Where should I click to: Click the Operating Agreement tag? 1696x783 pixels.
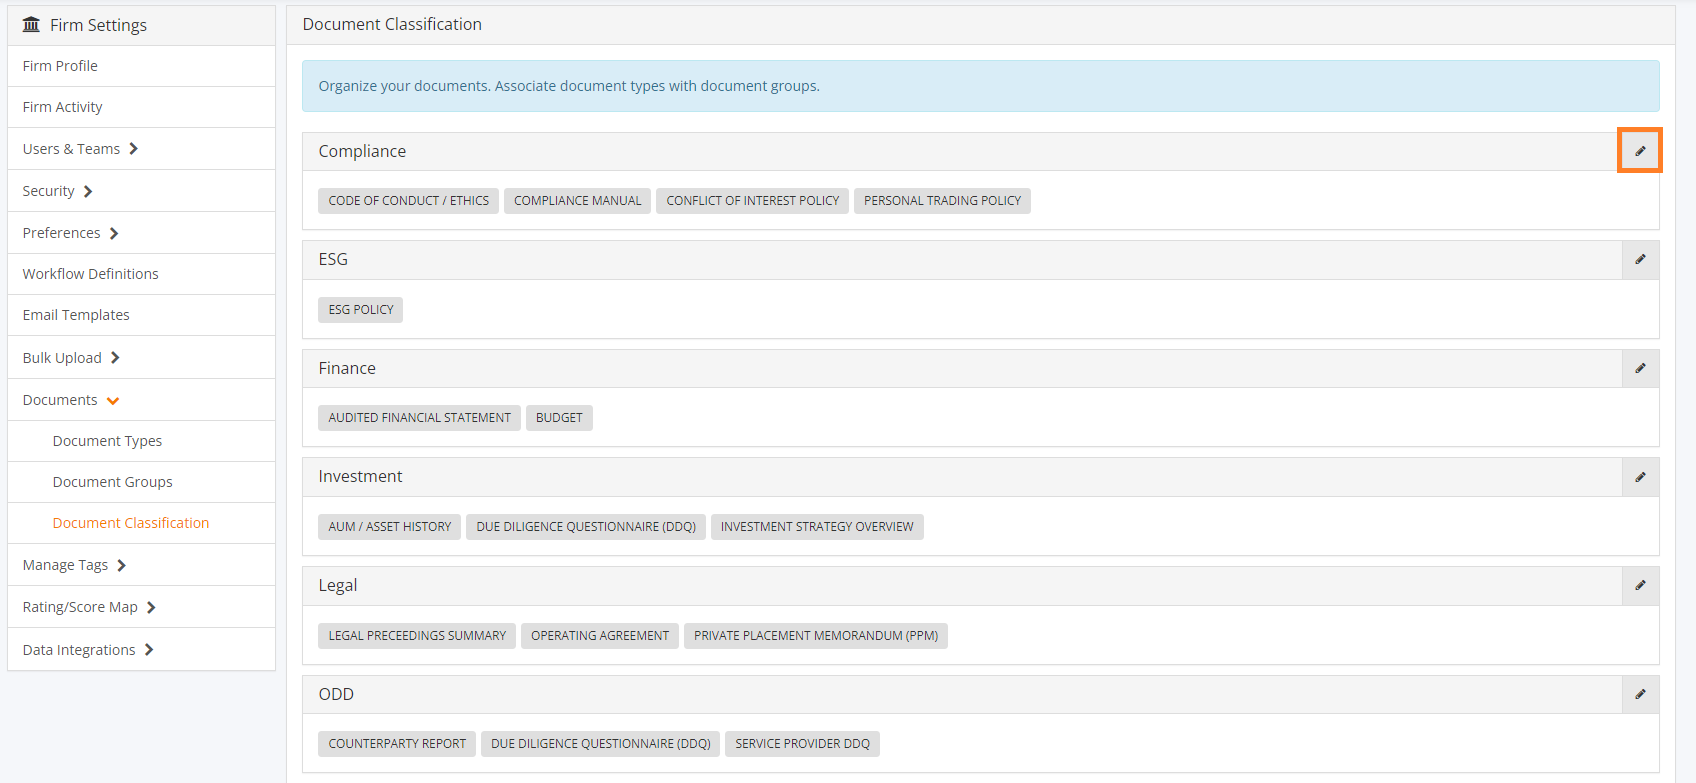click(x=600, y=636)
